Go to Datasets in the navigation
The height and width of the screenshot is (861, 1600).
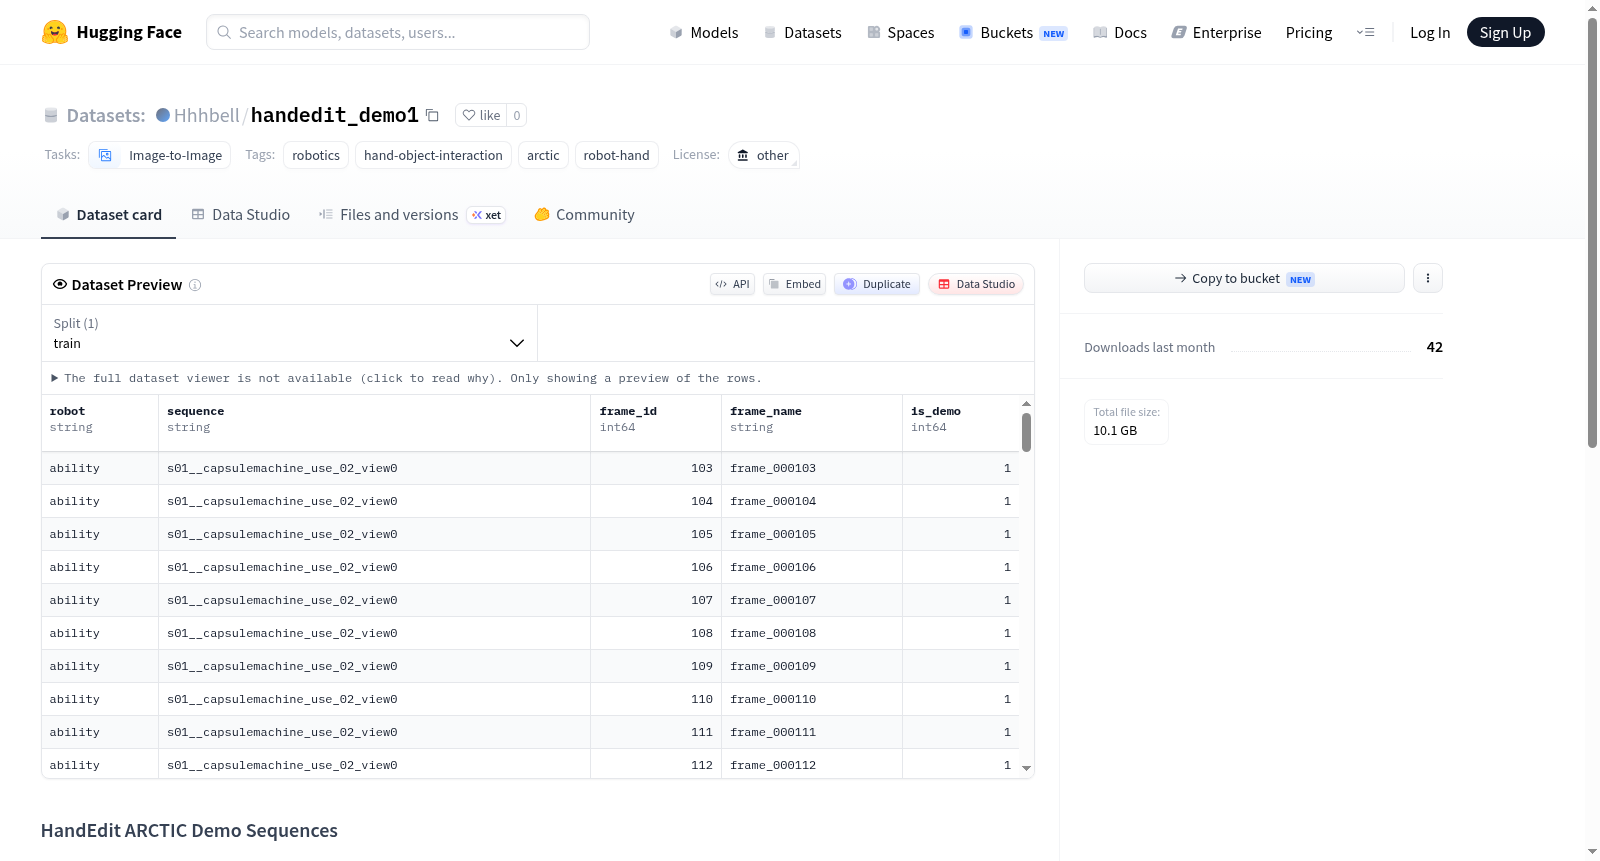pos(802,32)
